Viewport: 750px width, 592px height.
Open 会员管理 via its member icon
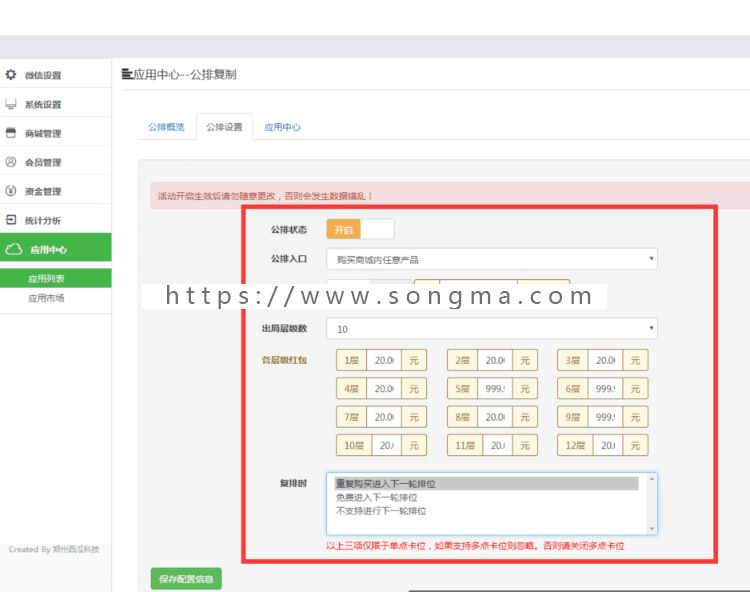[11, 162]
